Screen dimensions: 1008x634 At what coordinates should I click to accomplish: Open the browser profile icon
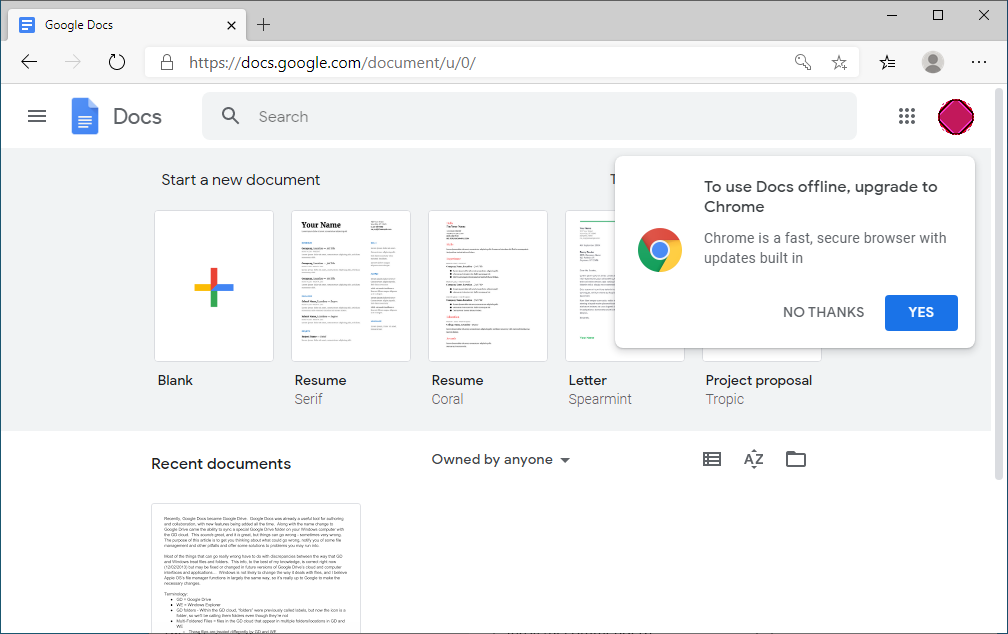point(933,62)
